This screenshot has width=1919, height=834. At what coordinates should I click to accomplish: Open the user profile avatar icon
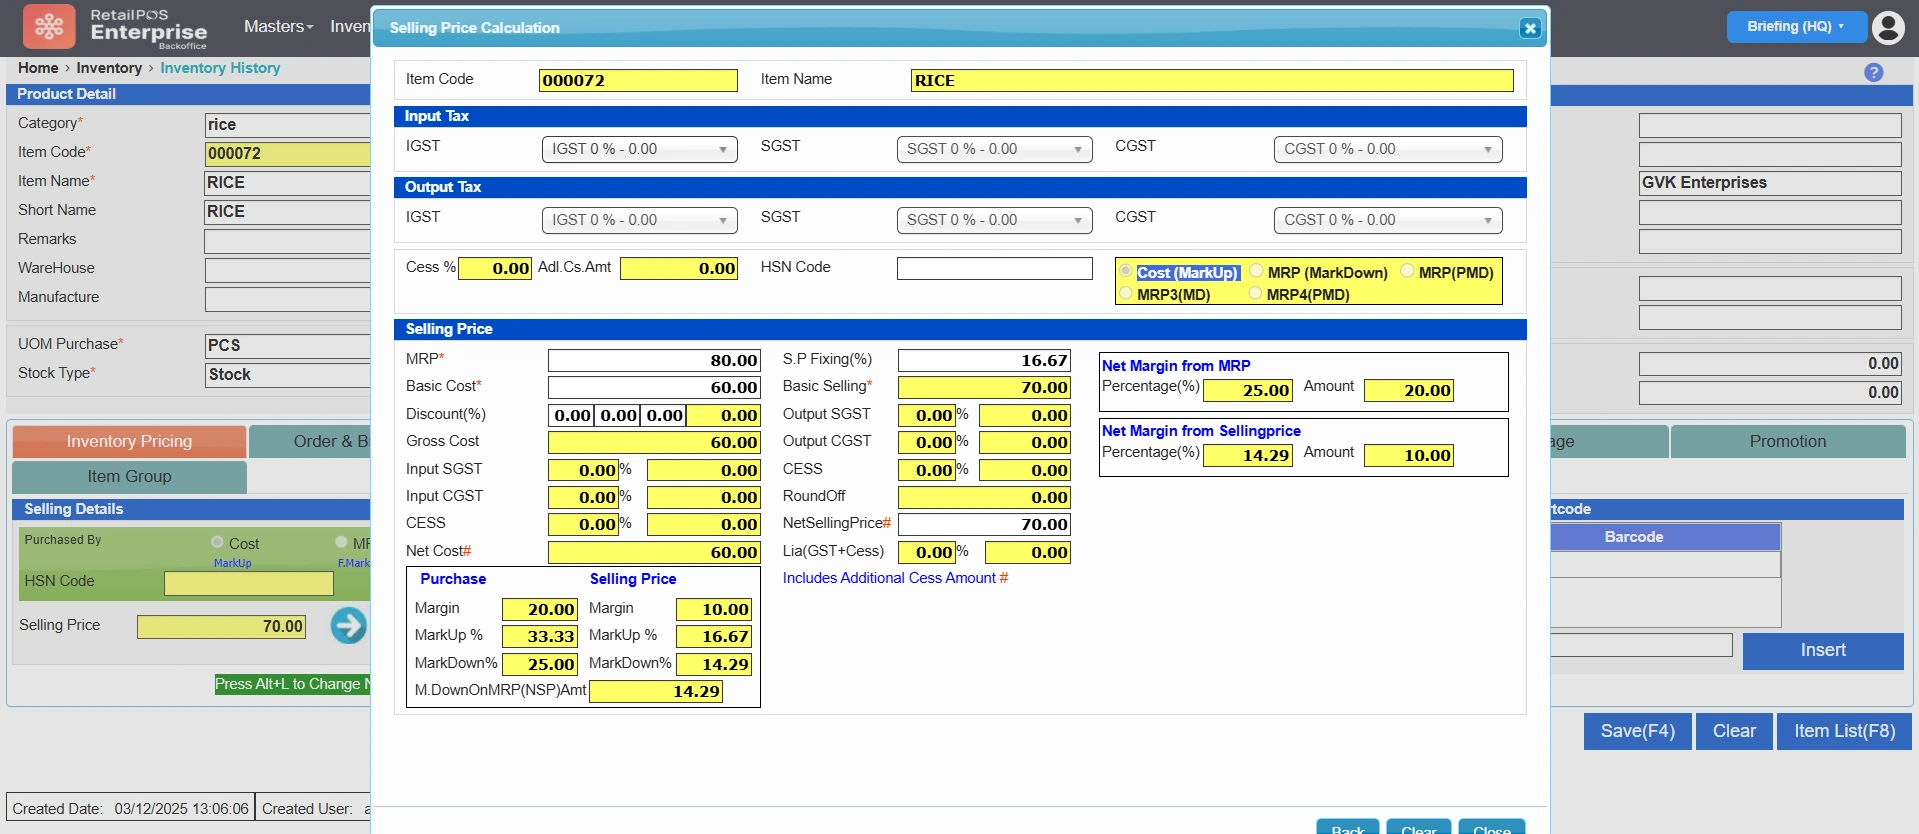1888,27
